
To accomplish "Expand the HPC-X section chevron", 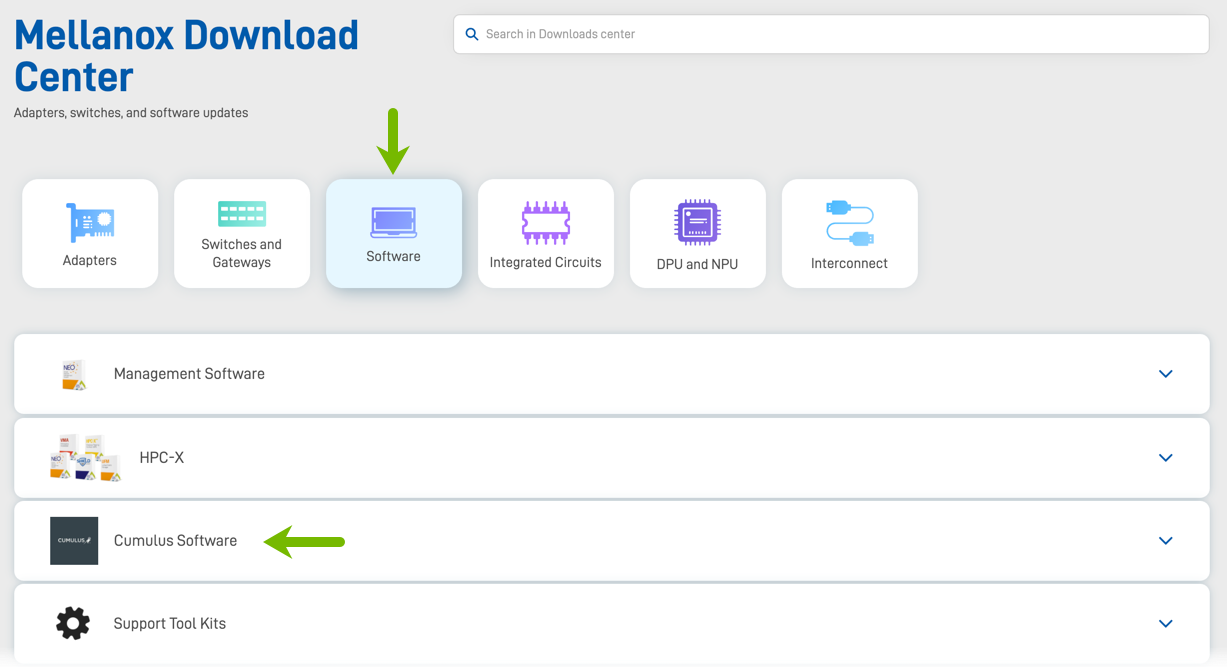I will [1165, 458].
